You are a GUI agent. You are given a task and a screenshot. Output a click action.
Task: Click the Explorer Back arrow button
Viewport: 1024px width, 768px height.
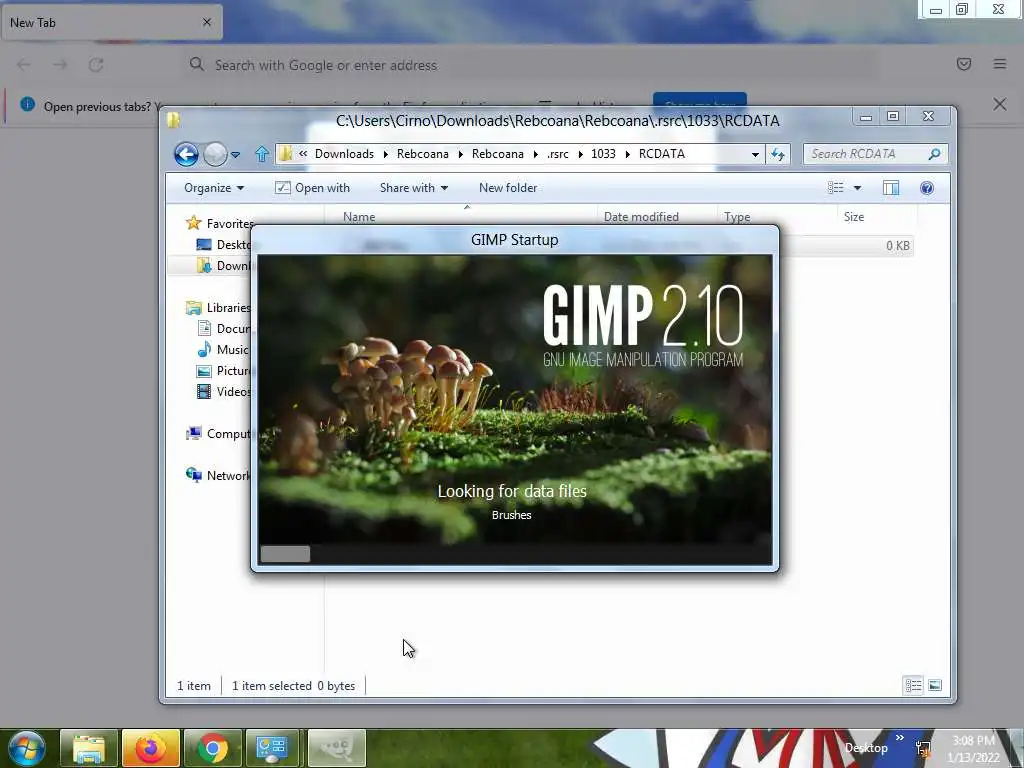(186, 155)
